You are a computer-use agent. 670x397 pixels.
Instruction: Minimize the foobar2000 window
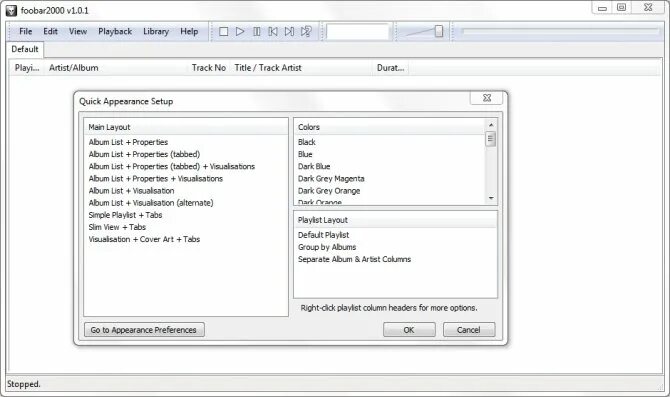tap(602, 8)
